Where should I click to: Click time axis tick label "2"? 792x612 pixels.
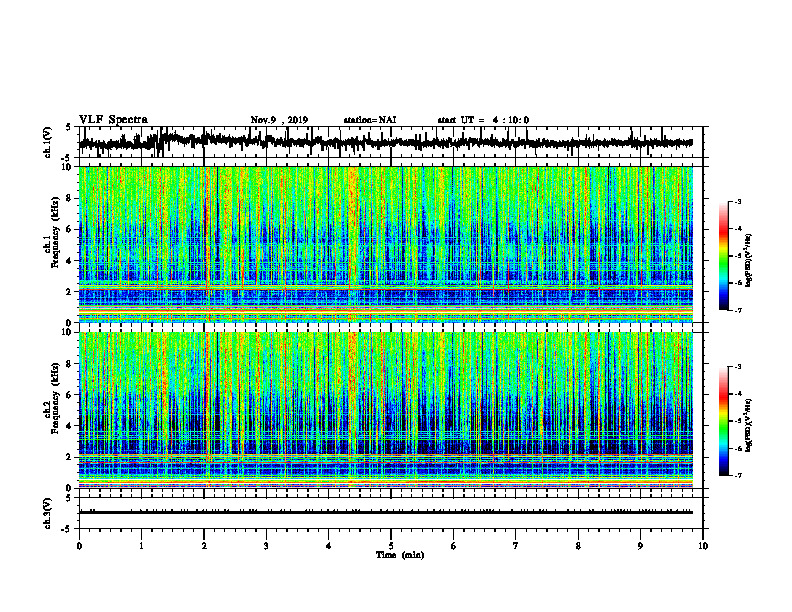204,546
